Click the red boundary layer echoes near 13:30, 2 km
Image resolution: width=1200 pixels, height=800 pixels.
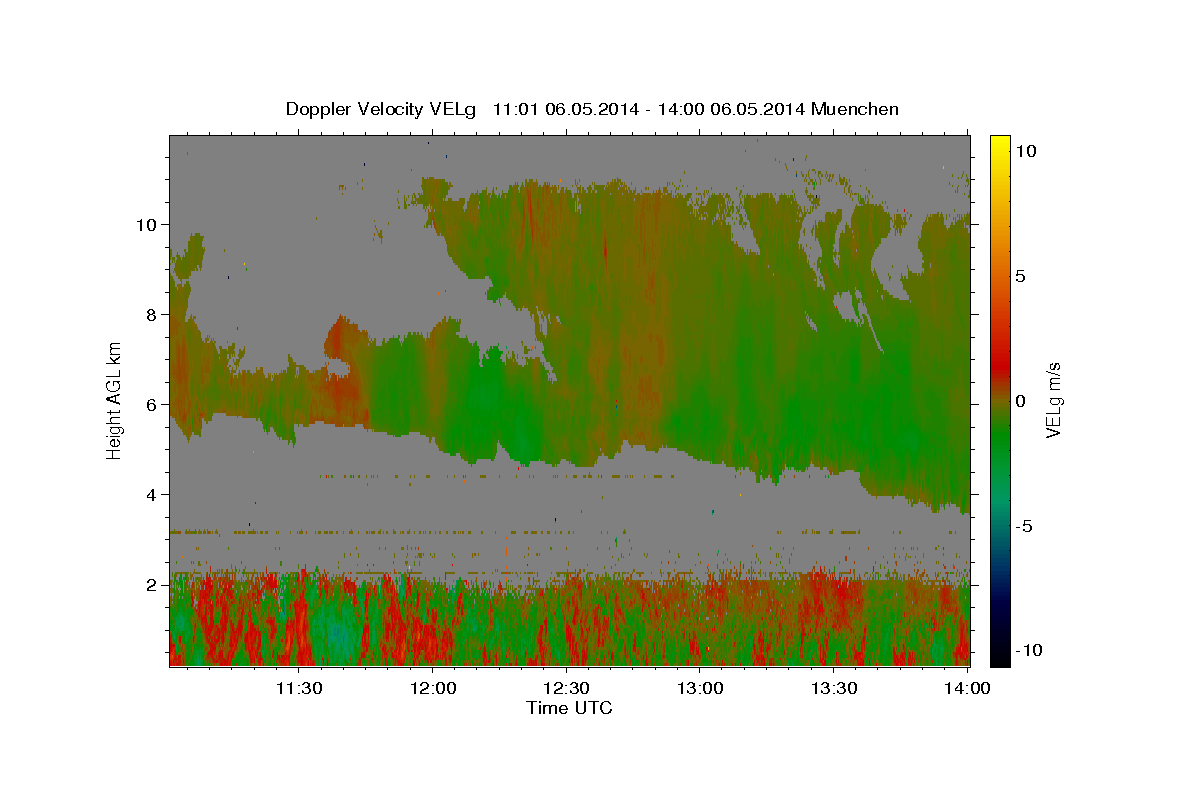point(830,590)
